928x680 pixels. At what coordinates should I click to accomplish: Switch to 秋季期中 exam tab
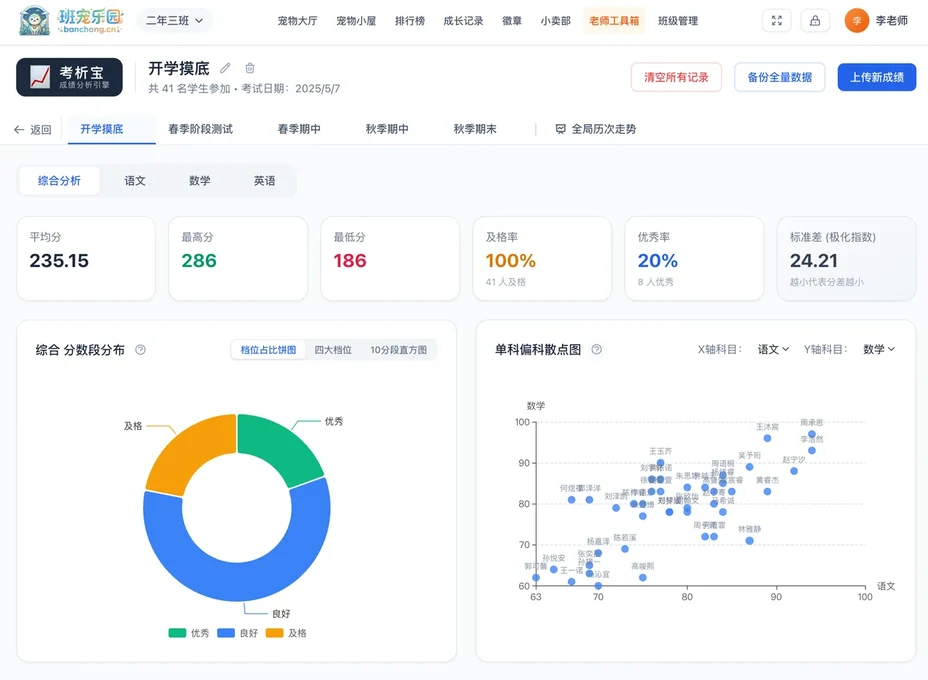click(x=387, y=129)
